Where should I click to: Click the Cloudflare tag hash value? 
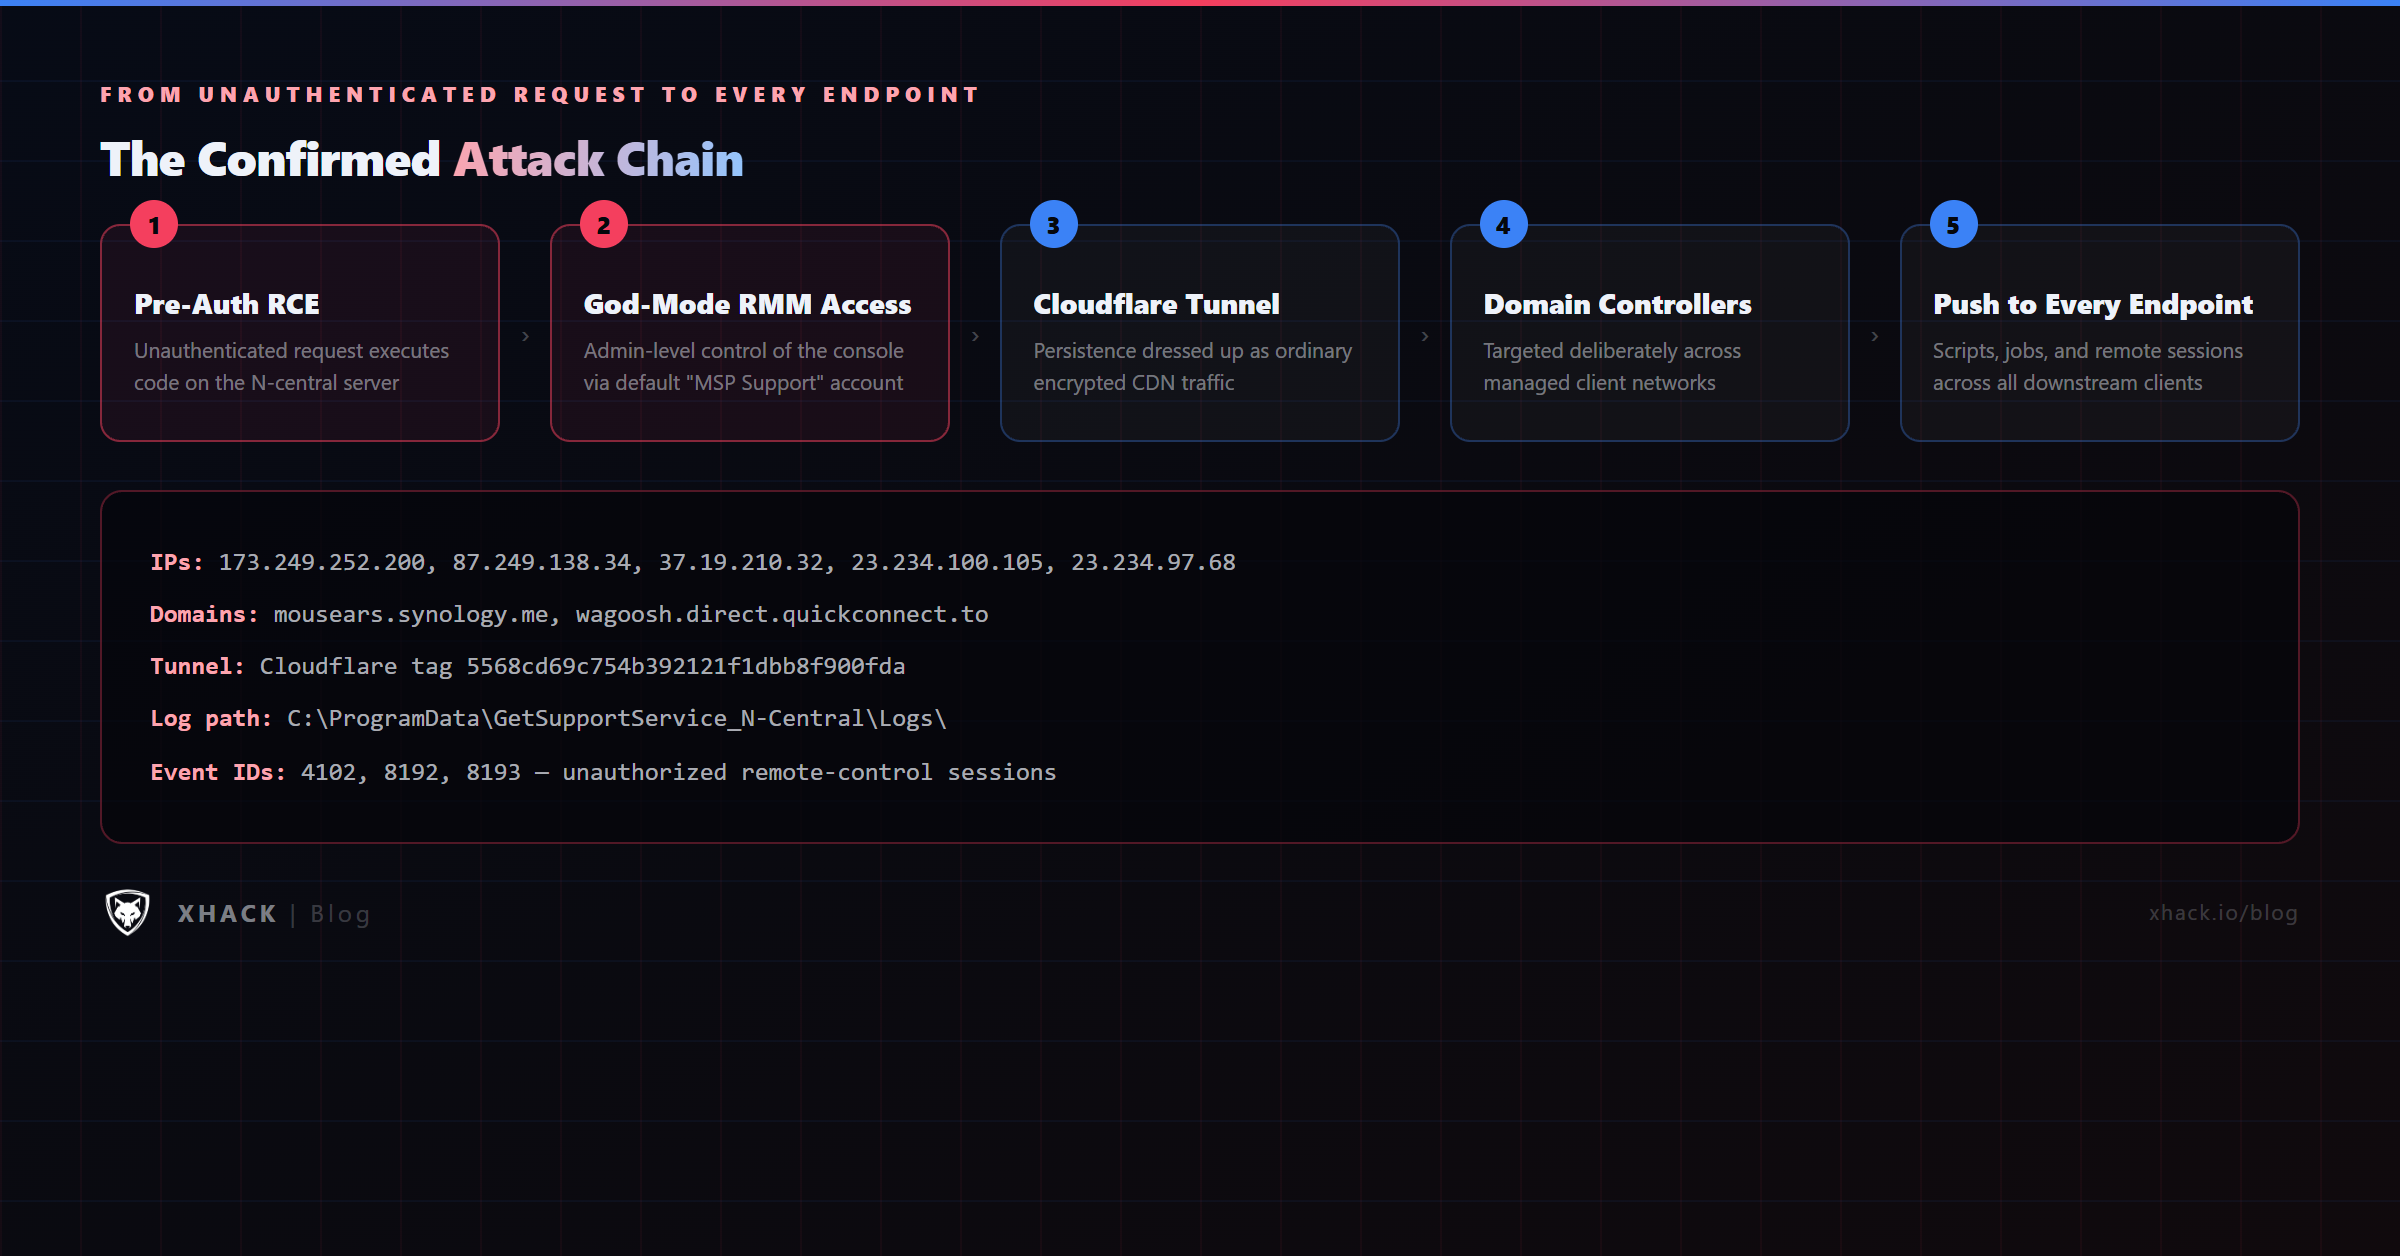coord(686,666)
